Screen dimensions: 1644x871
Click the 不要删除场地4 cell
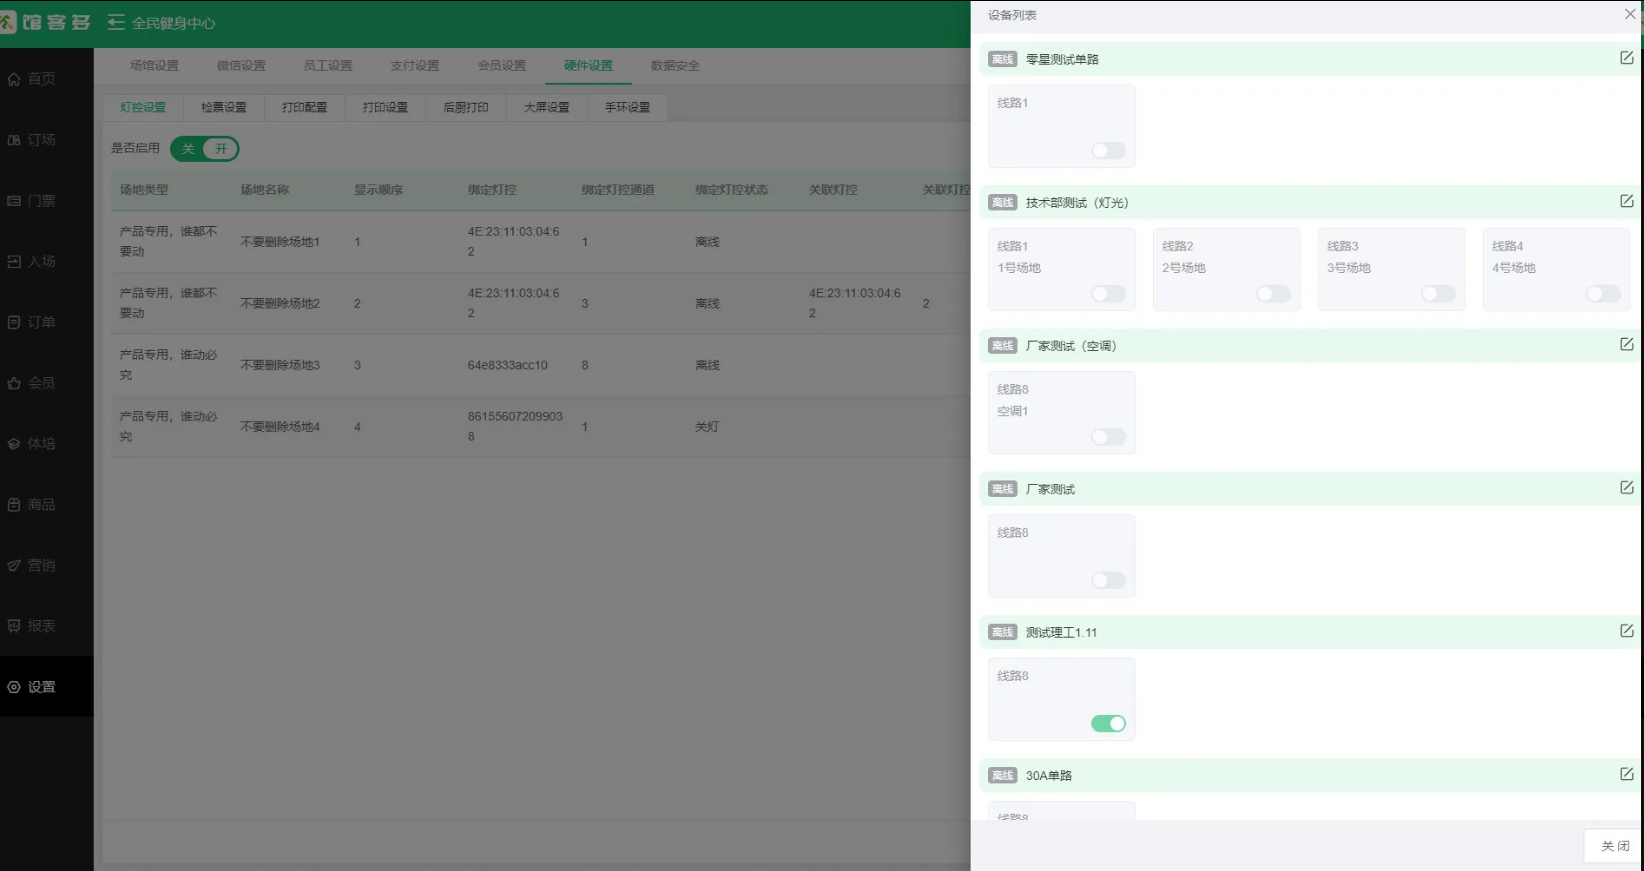coord(280,427)
